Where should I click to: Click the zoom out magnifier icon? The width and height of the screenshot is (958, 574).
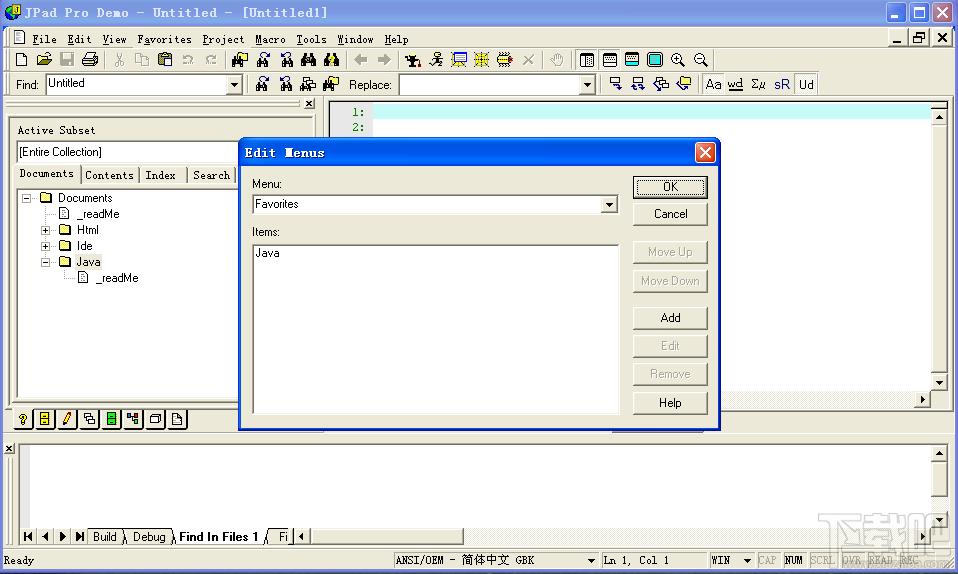click(x=701, y=59)
